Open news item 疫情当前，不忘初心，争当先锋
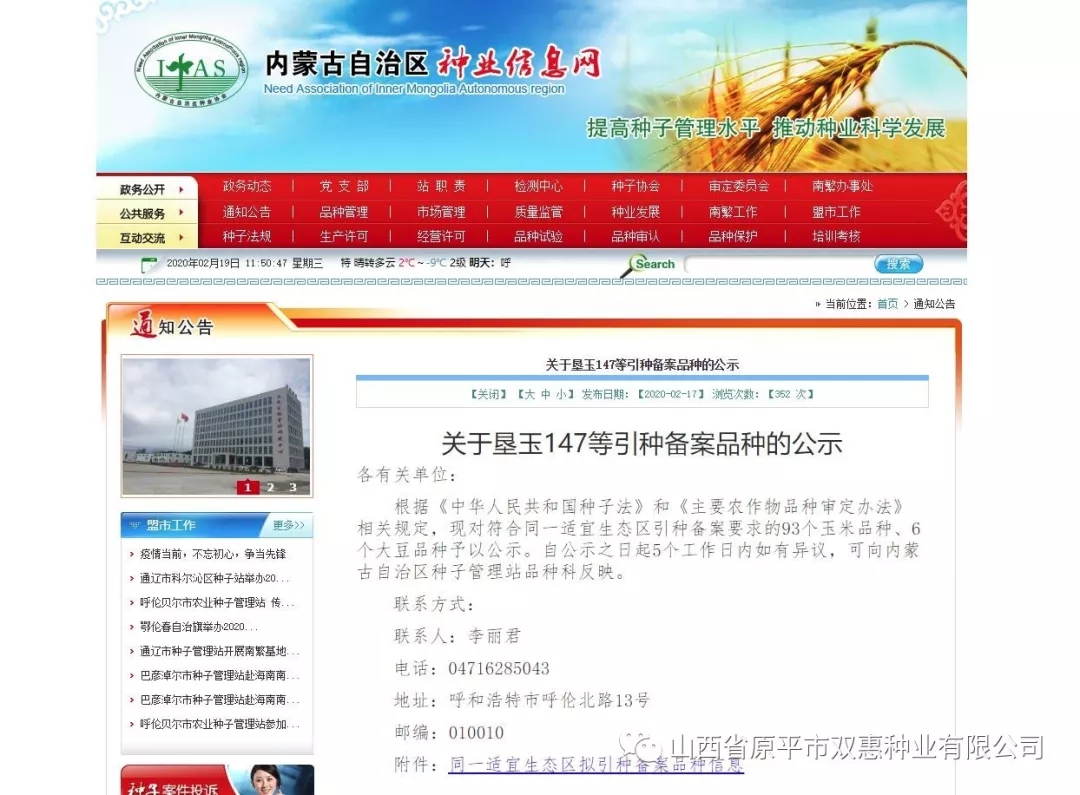1080x795 pixels. coord(212,554)
